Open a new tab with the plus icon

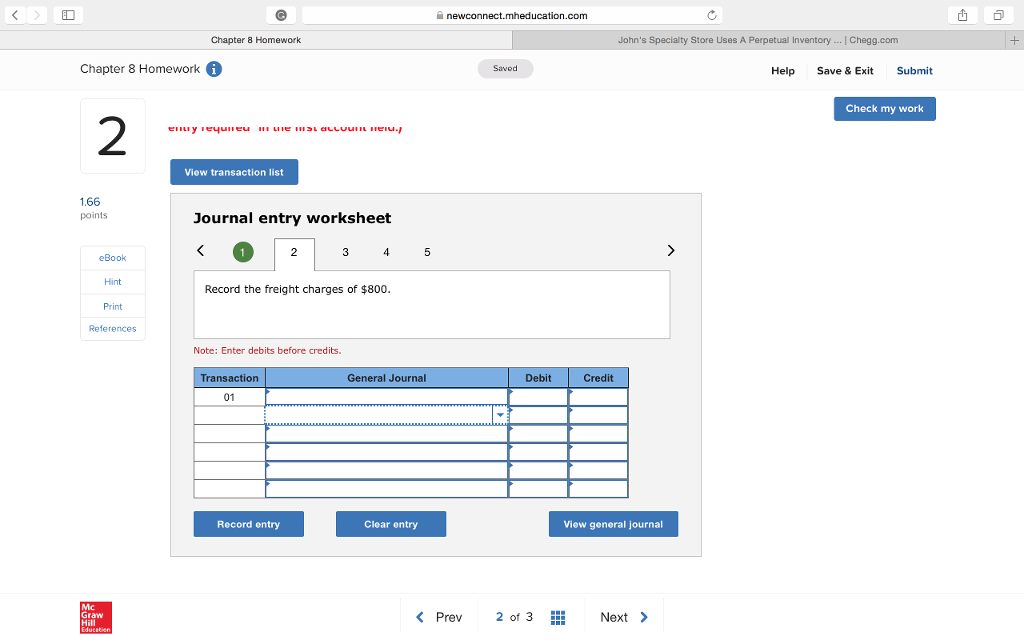(1016, 41)
